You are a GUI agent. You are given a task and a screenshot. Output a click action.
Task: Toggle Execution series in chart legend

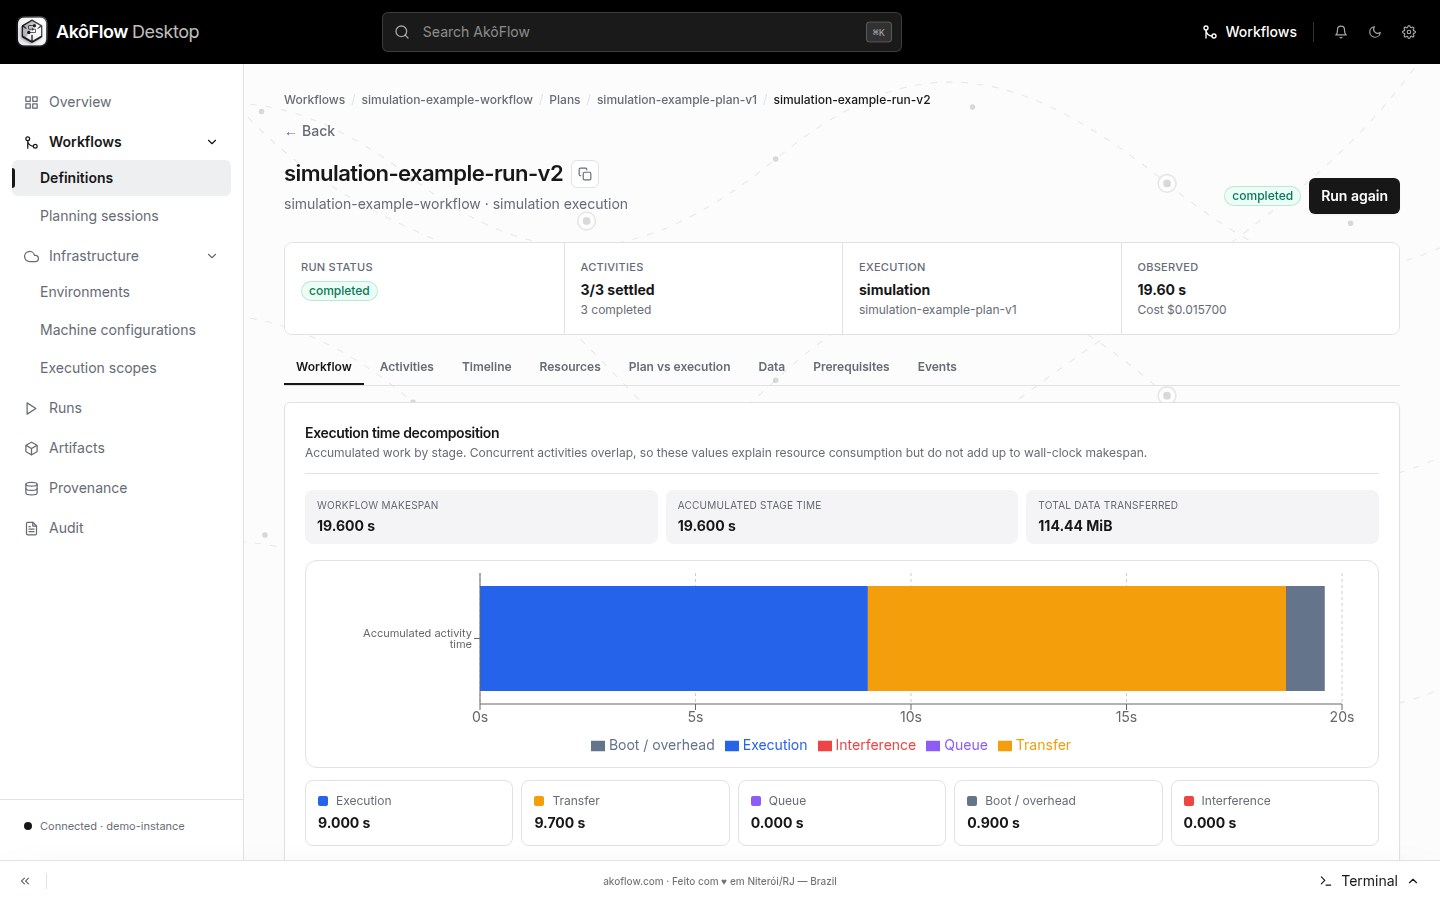766,745
